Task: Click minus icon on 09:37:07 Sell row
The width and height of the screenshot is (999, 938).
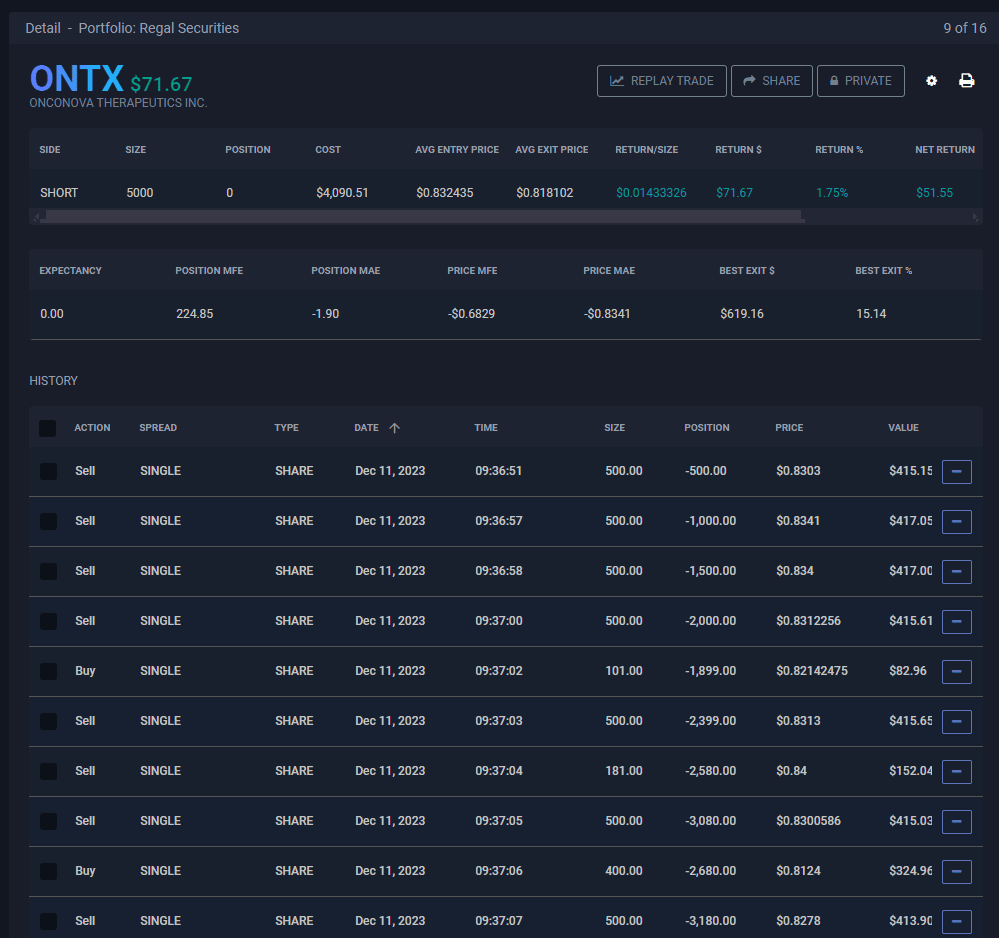Action: [x=957, y=921]
